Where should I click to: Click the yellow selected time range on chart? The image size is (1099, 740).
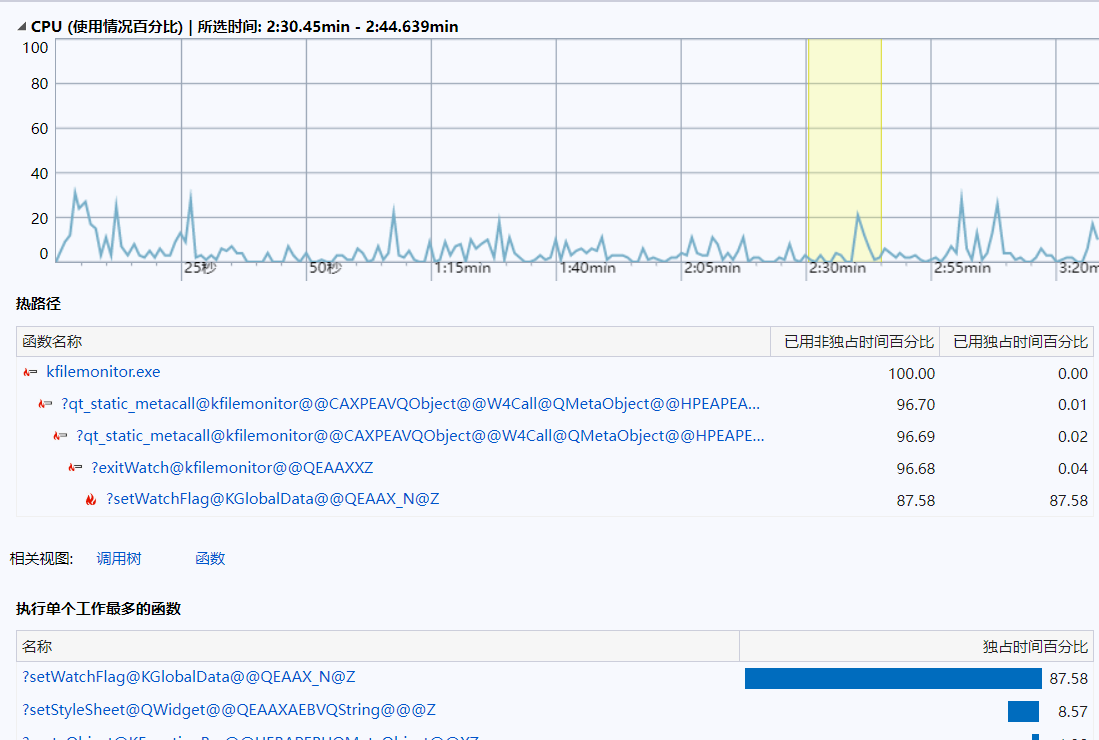pos(845,150)
